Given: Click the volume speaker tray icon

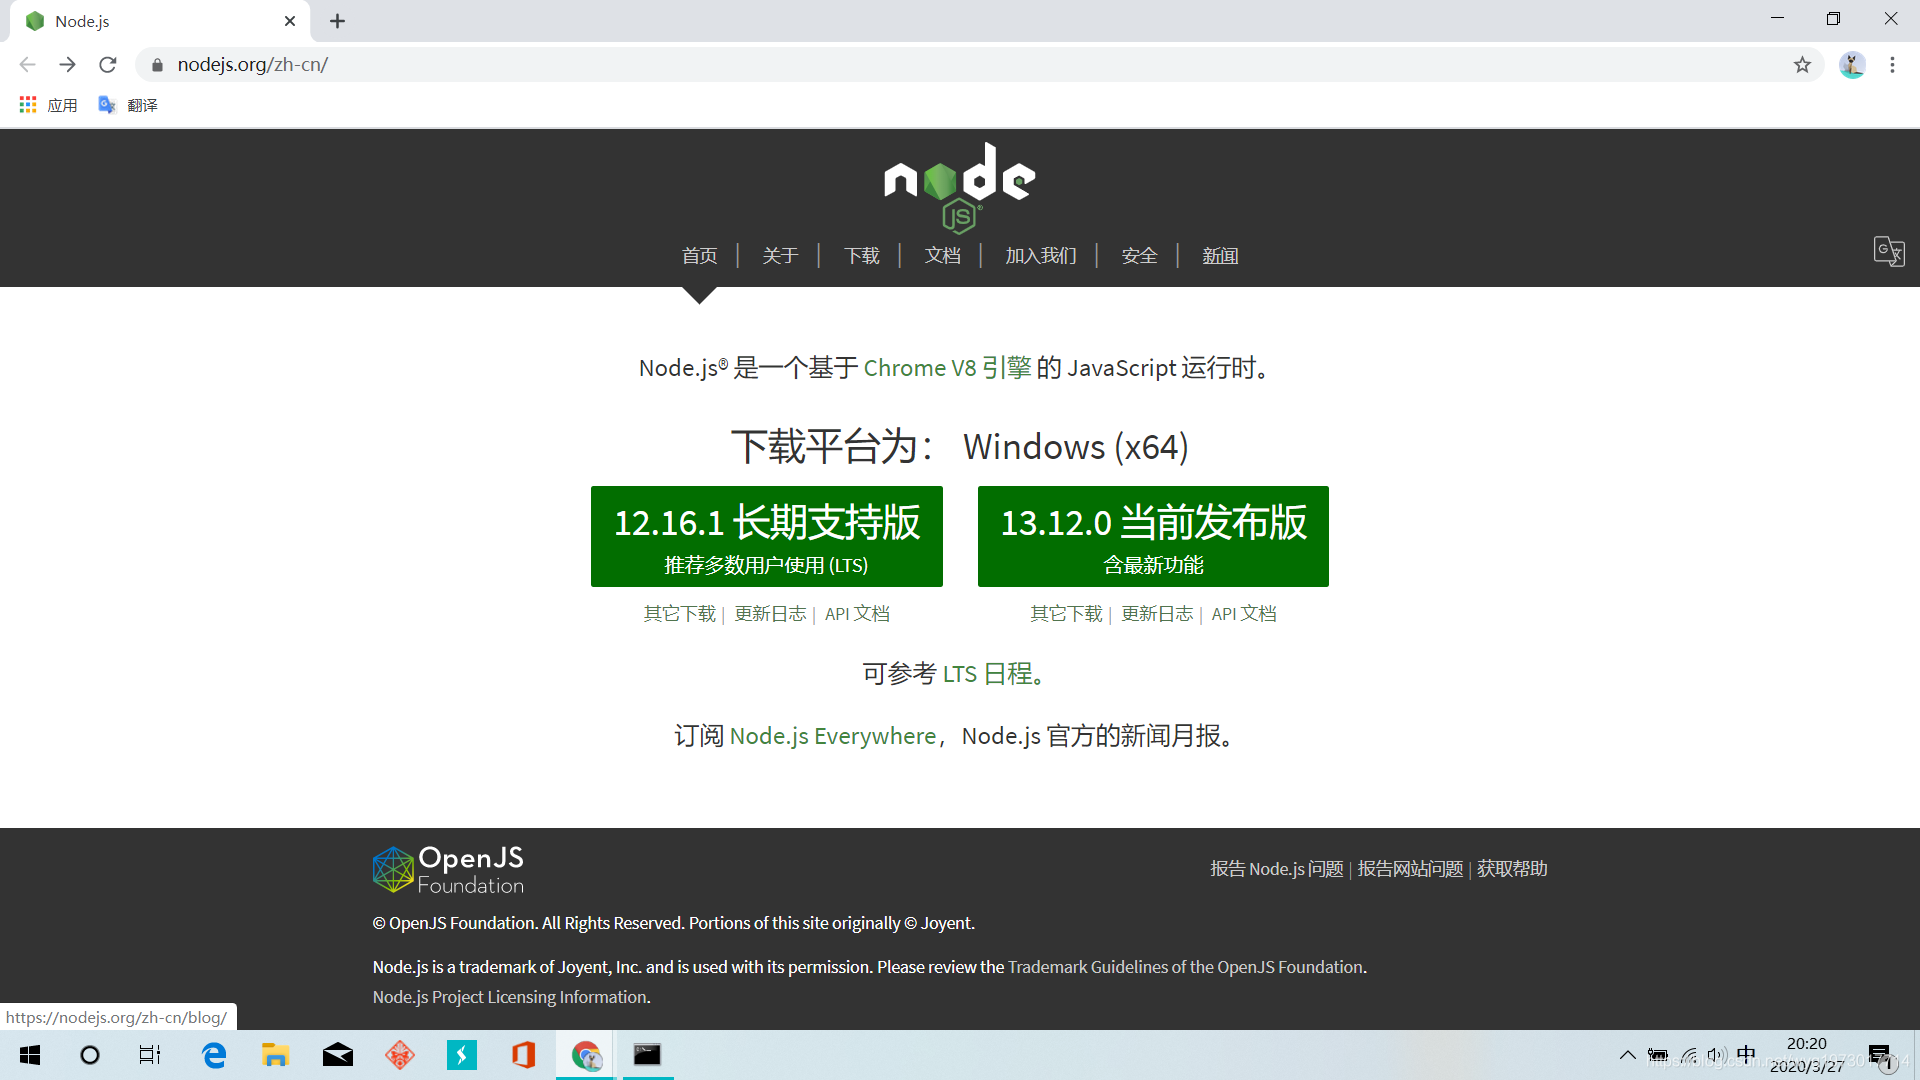Looking at the screenshot, I should (1716, 1055).
